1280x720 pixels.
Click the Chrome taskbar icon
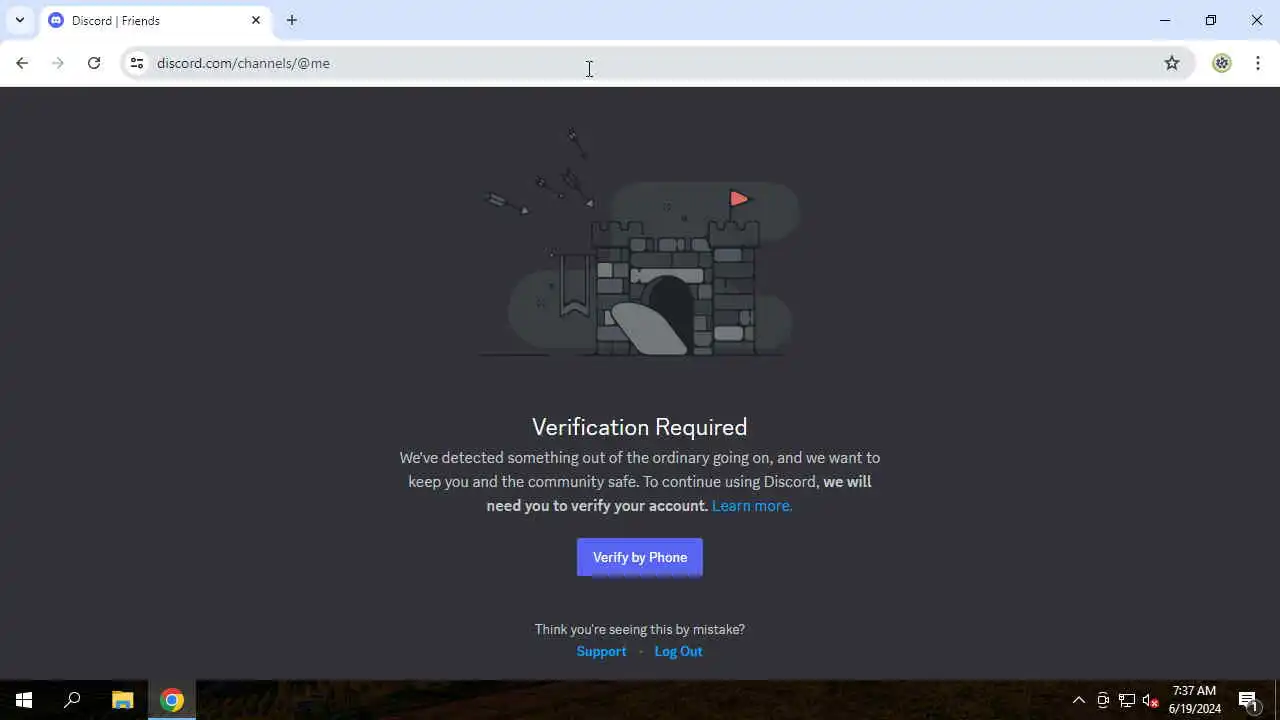pos(172,700)
